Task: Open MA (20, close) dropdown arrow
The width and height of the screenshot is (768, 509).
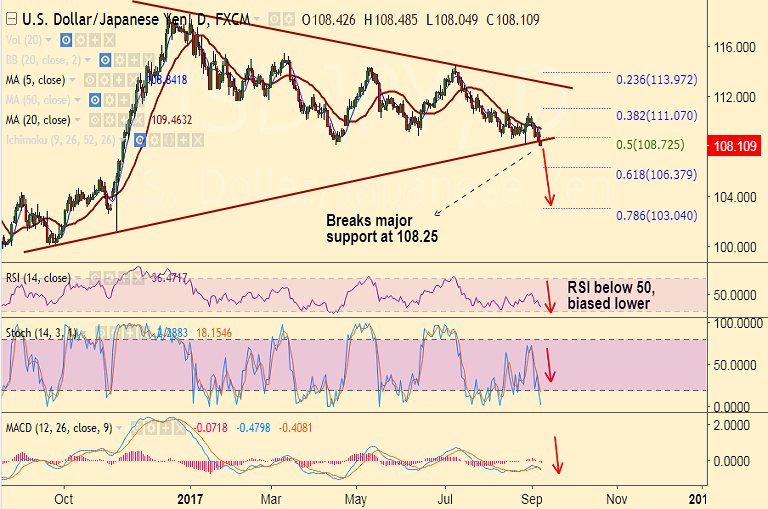Action: point(77,120)
